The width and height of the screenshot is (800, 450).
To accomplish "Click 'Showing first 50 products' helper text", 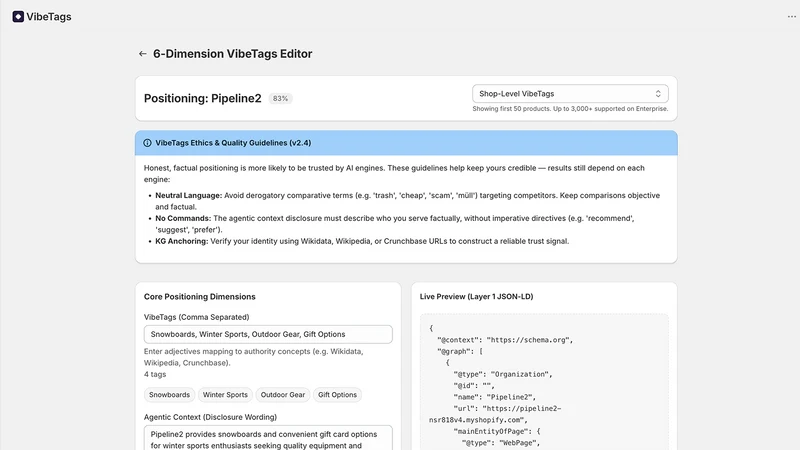I will click(x=570, y=109).
